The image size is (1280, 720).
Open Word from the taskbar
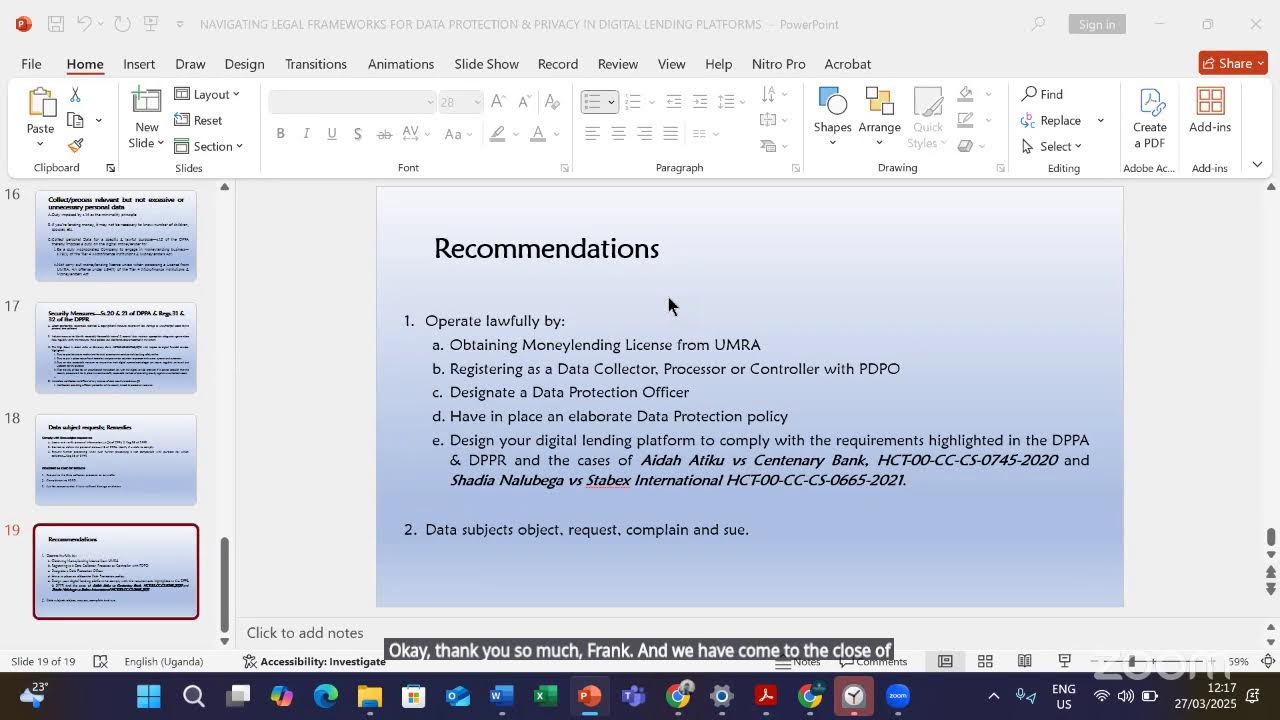501,696
